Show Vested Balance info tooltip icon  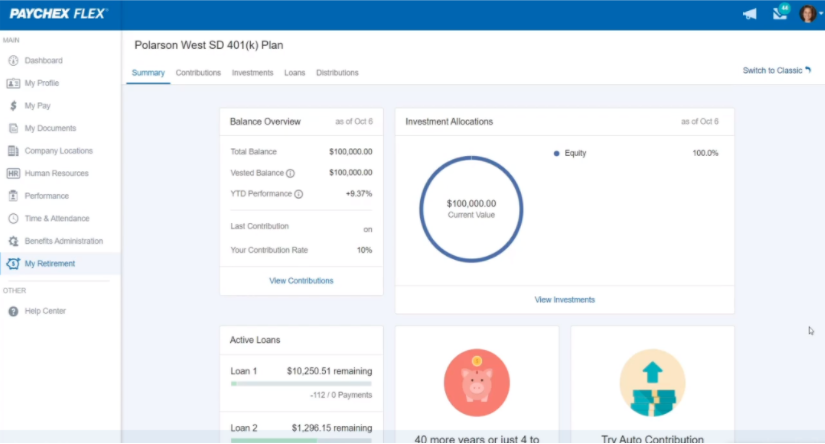pos(291,173)
